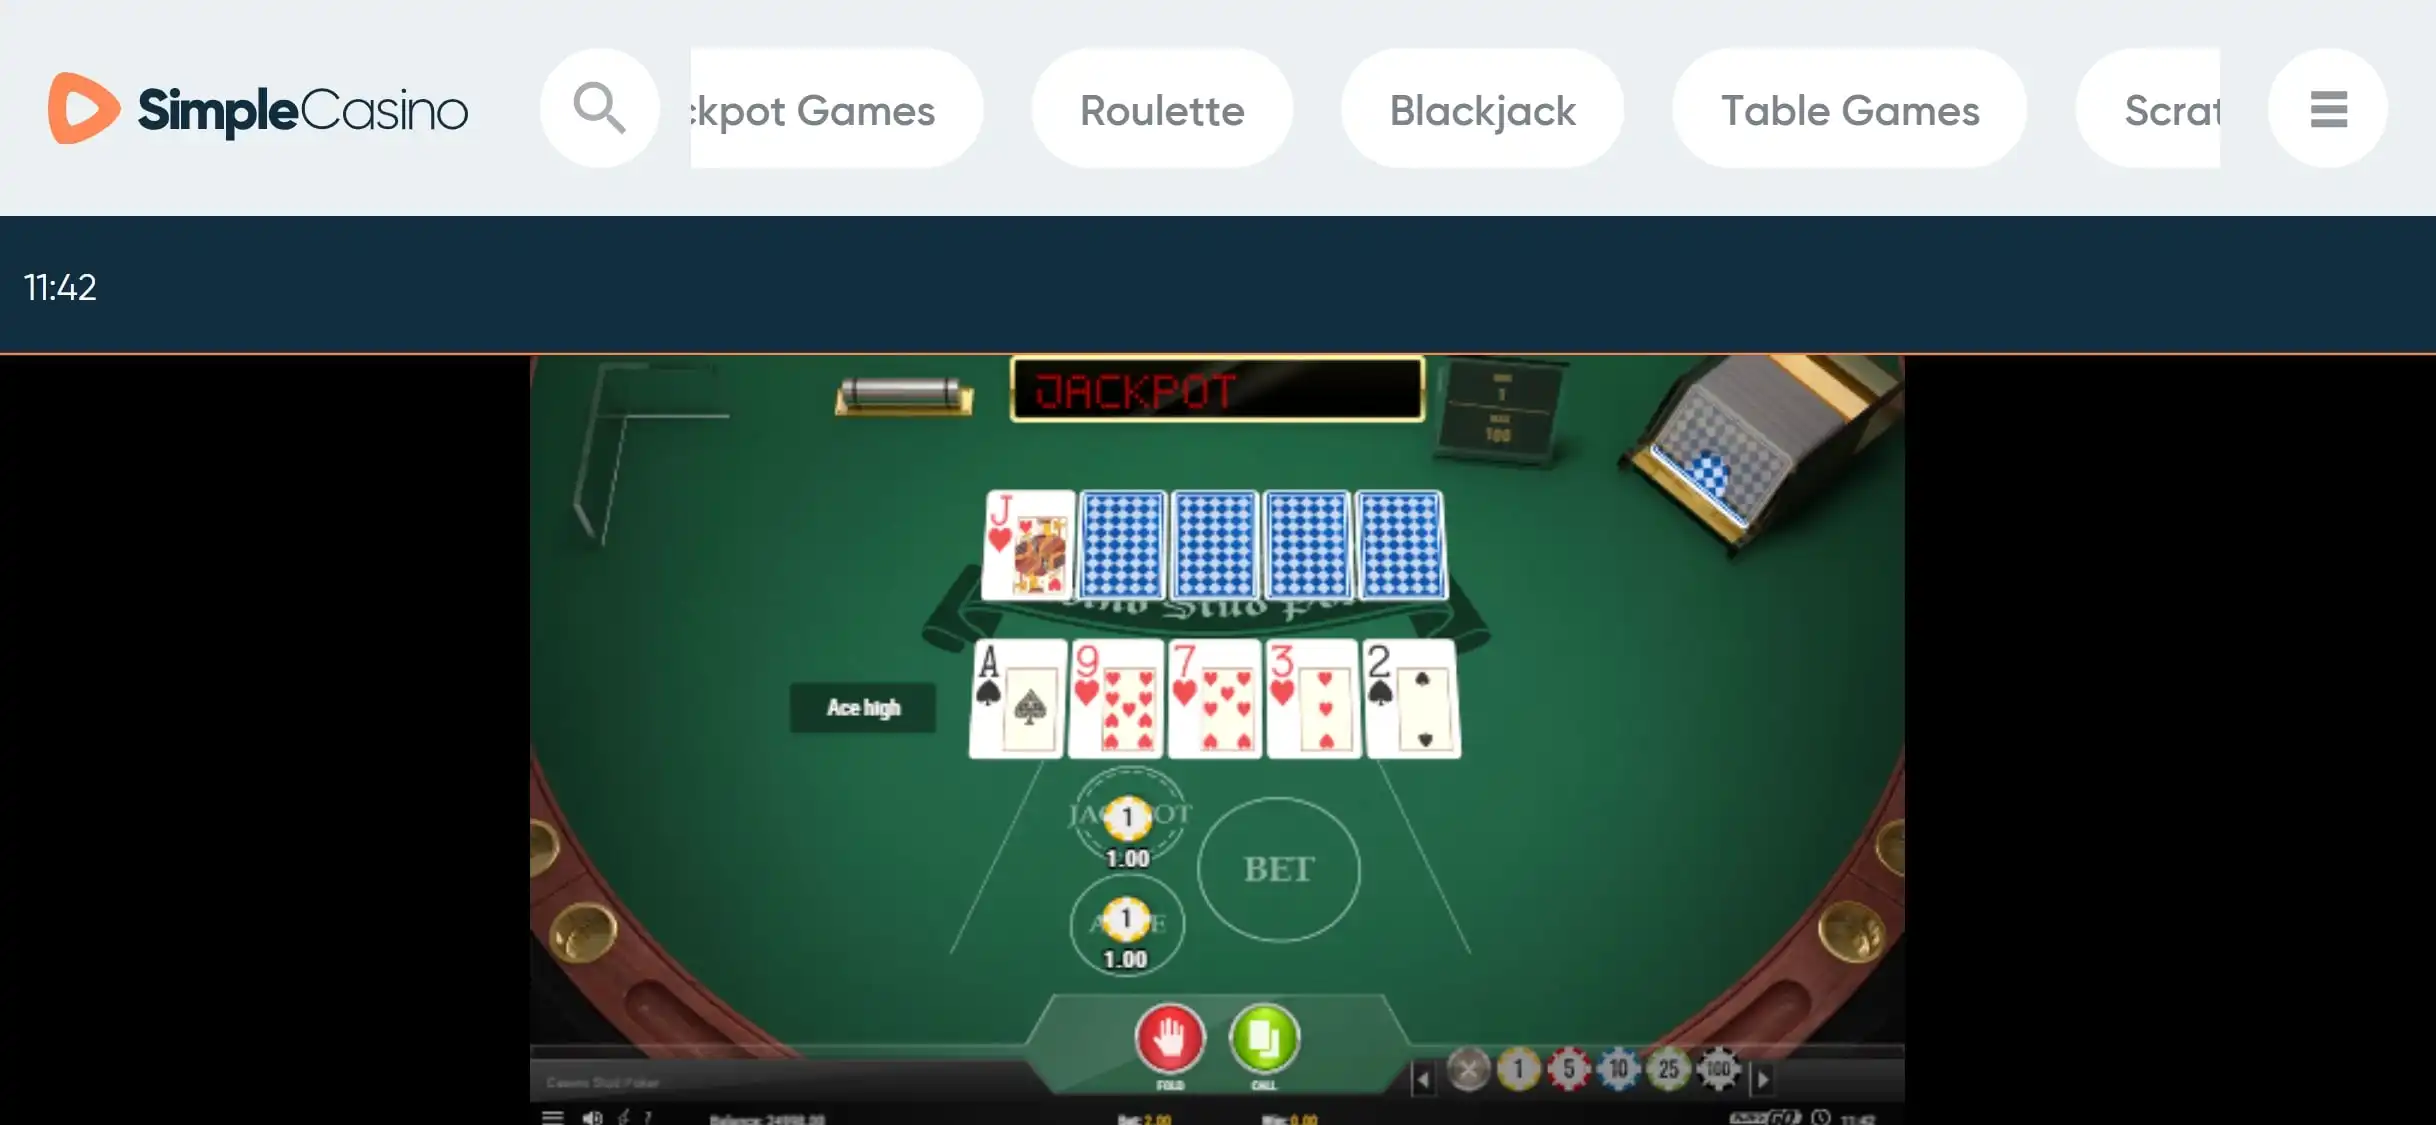Select the blue 10 chip
The width and height of the screenshot is (2436, 1125).
coord(1618,1070)
